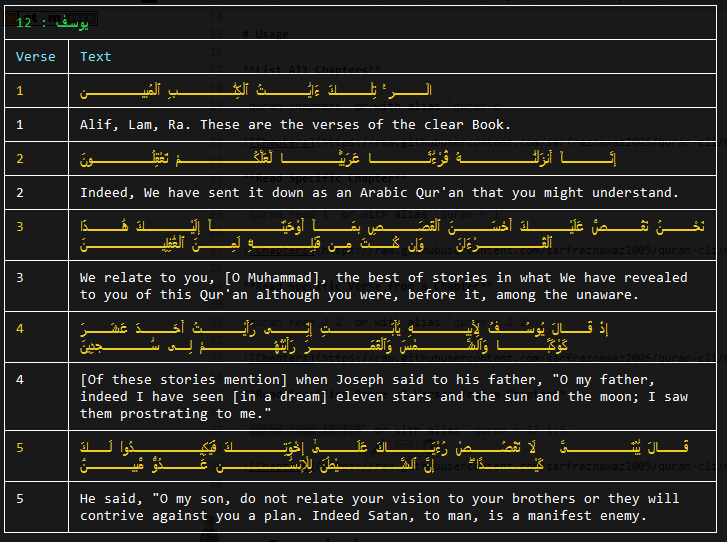Screen dimensions: 727x542
Task: Click the 'Alif, Lam, Ra' translation line
Action: coord(295,125)
